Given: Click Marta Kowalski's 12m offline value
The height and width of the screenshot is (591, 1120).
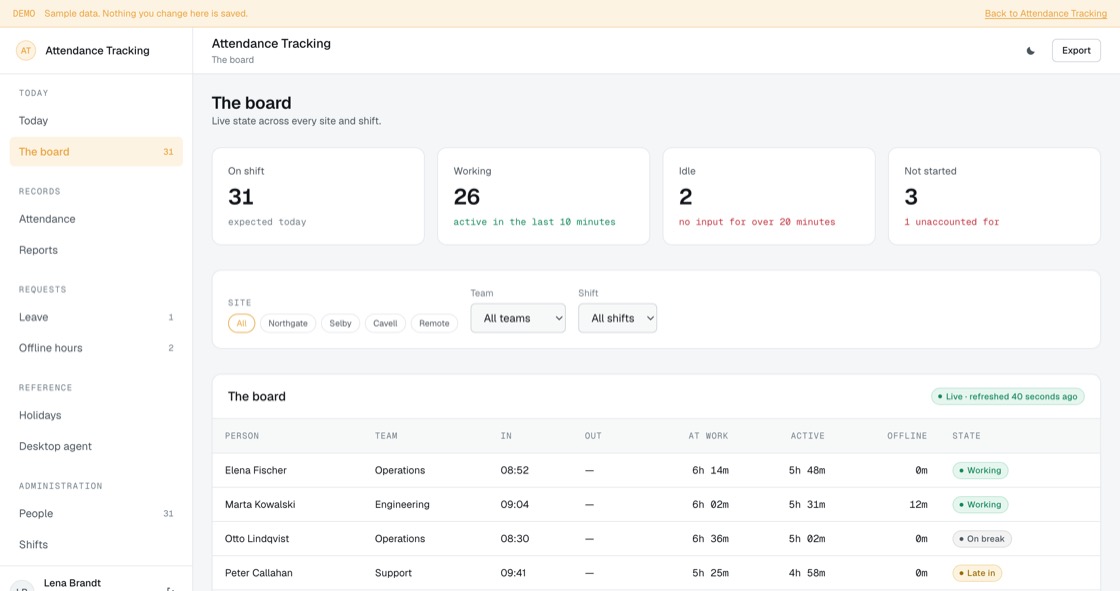Looking at the screenshot, I should [x=919, y=505].
